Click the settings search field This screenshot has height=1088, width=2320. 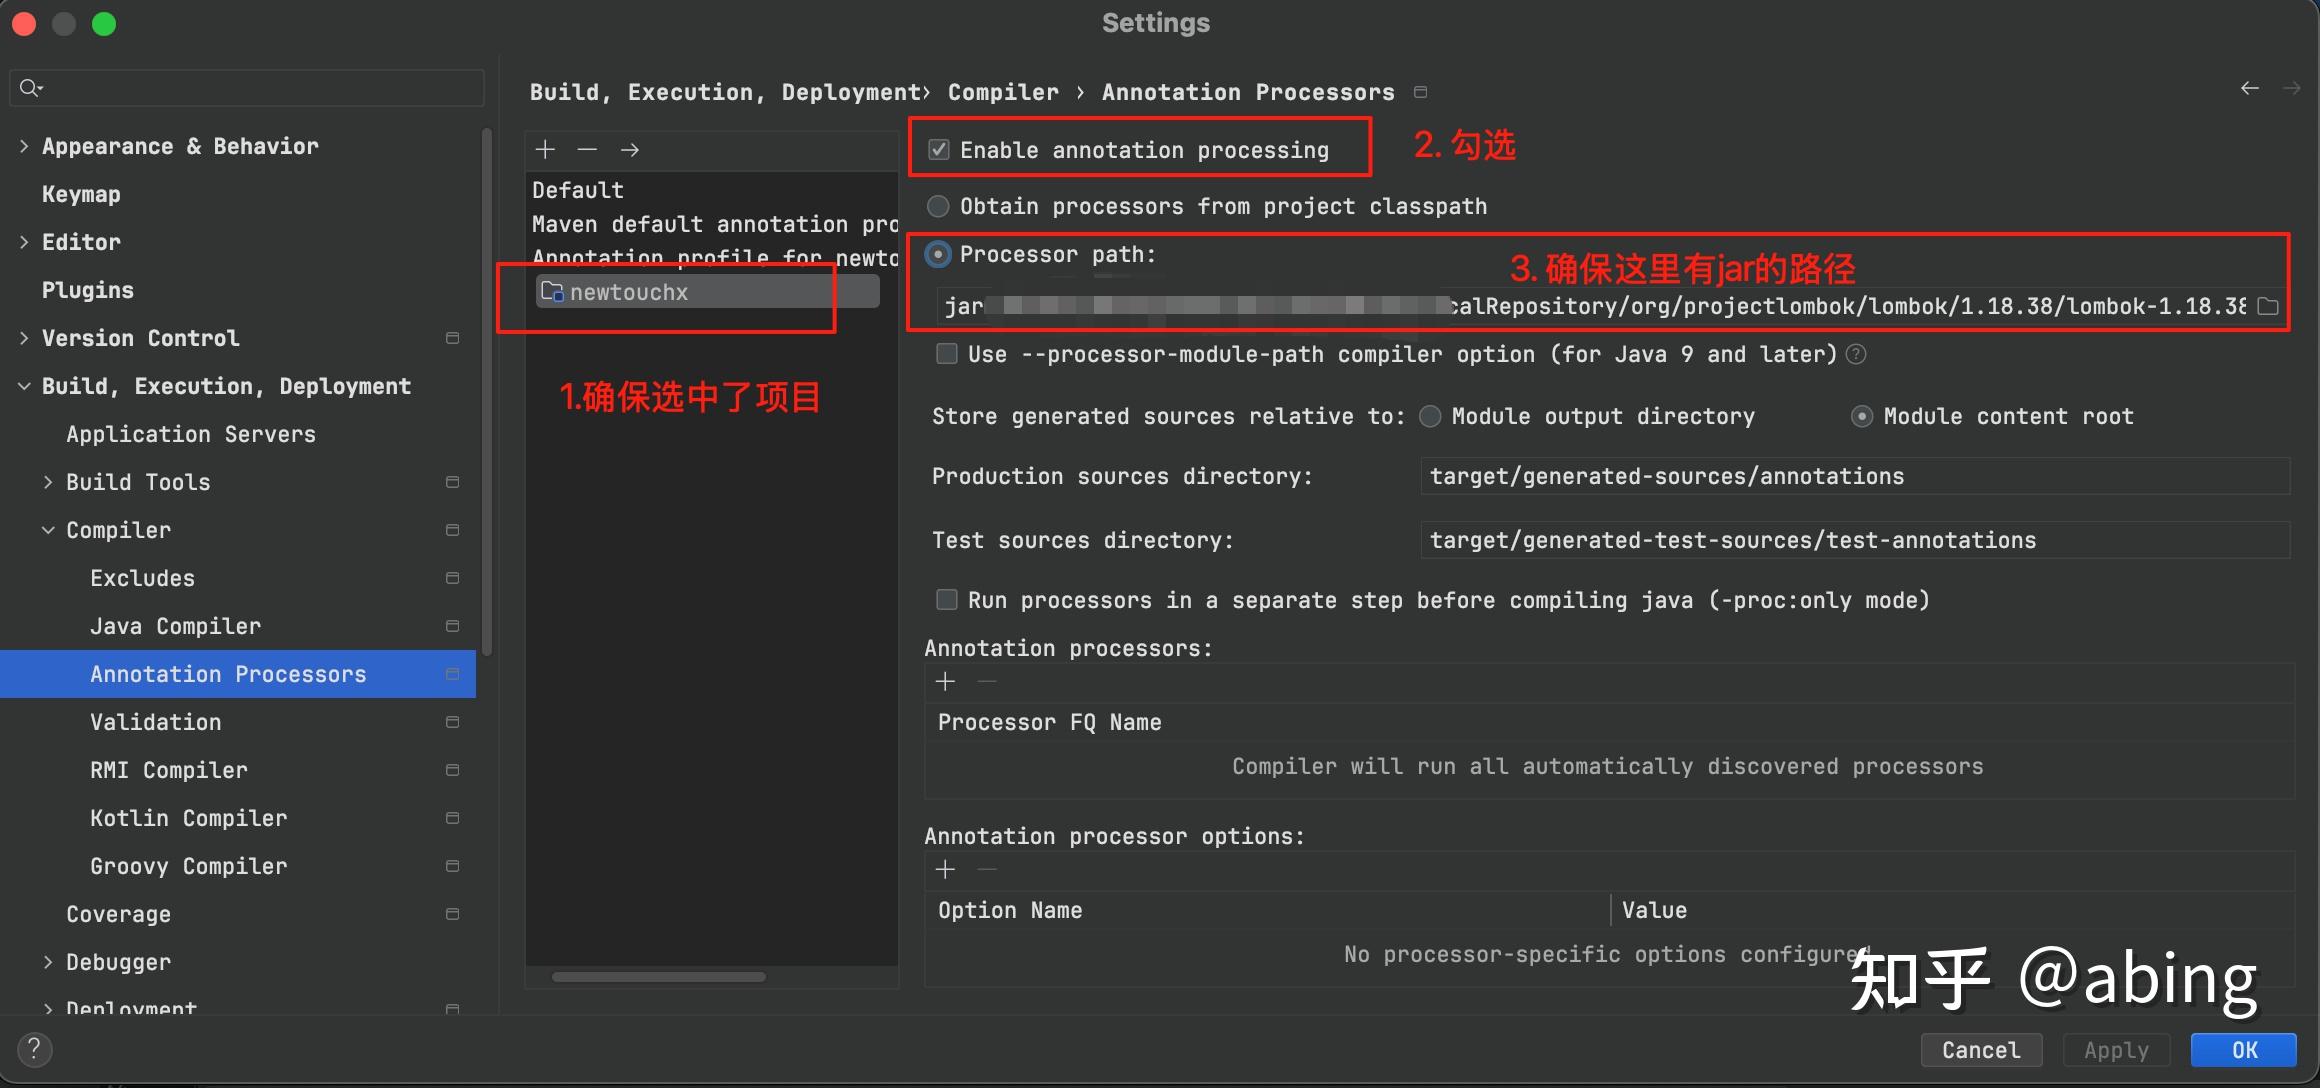(x=247, y=88)
